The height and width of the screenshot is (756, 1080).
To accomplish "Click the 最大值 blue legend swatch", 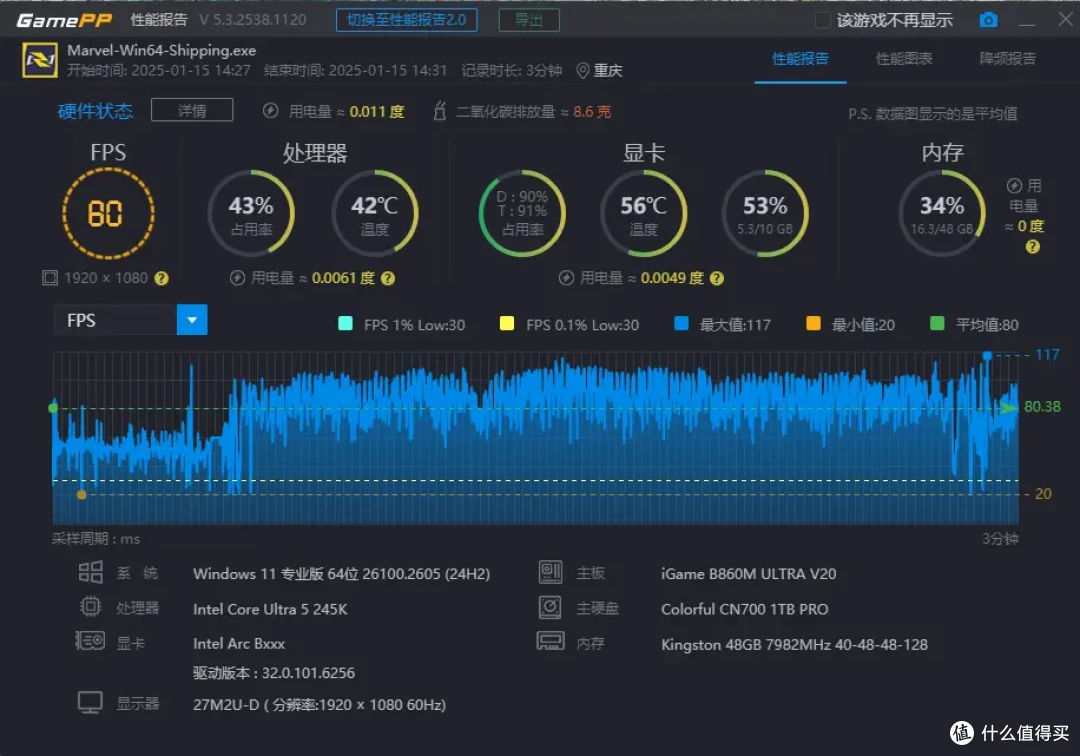I will click(x=681, y=324).
